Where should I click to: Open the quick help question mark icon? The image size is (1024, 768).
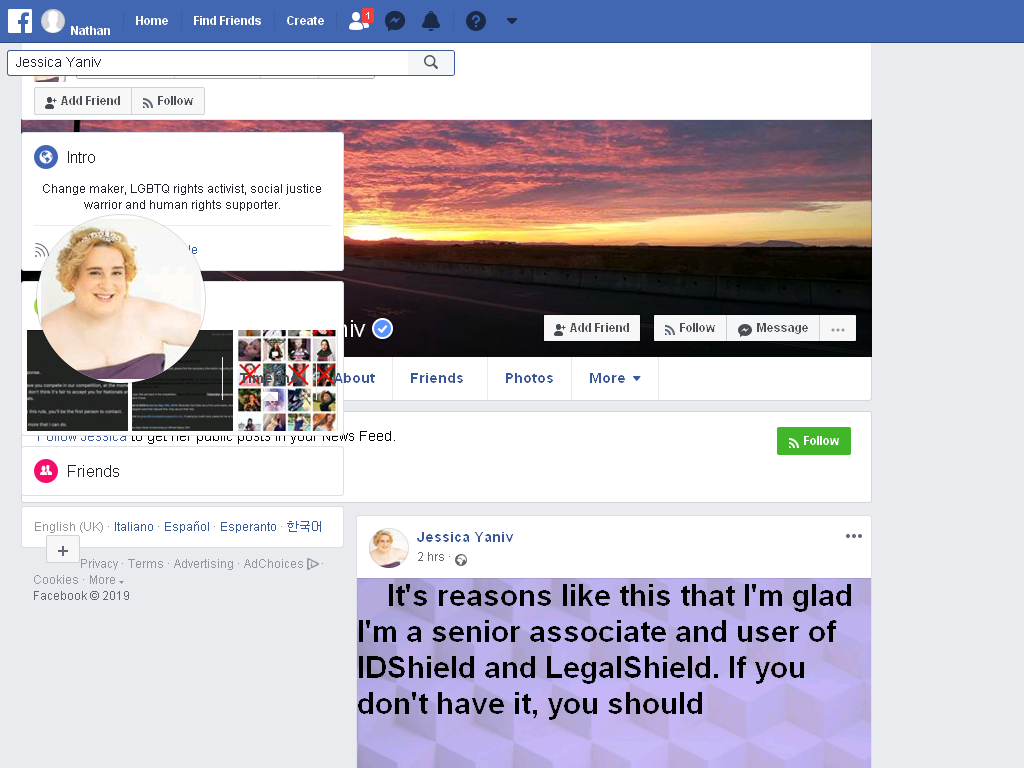coord(475,21)
